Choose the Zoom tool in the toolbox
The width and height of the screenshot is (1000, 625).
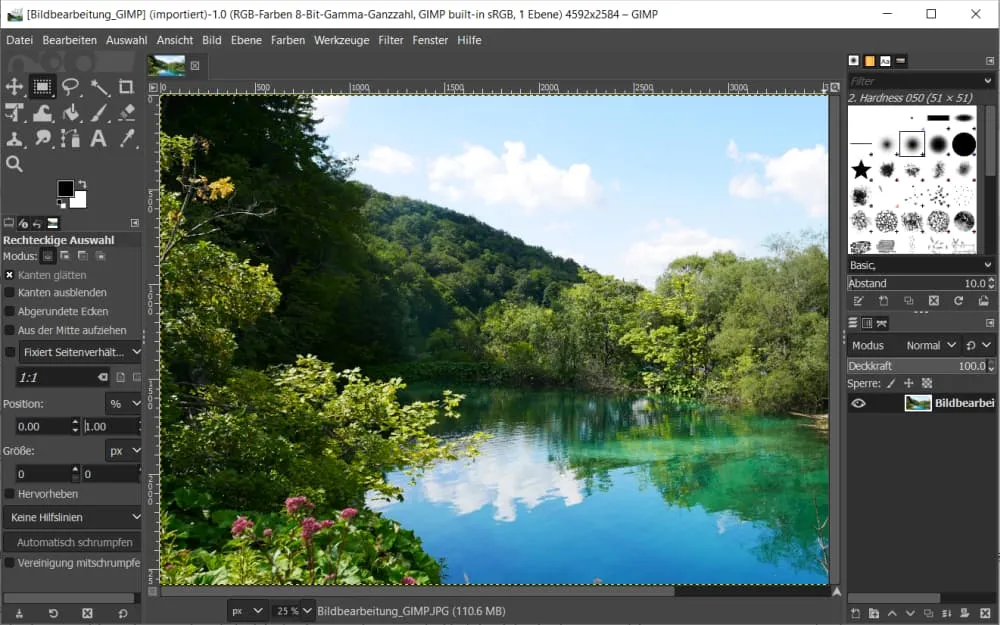tap(15, 162)
